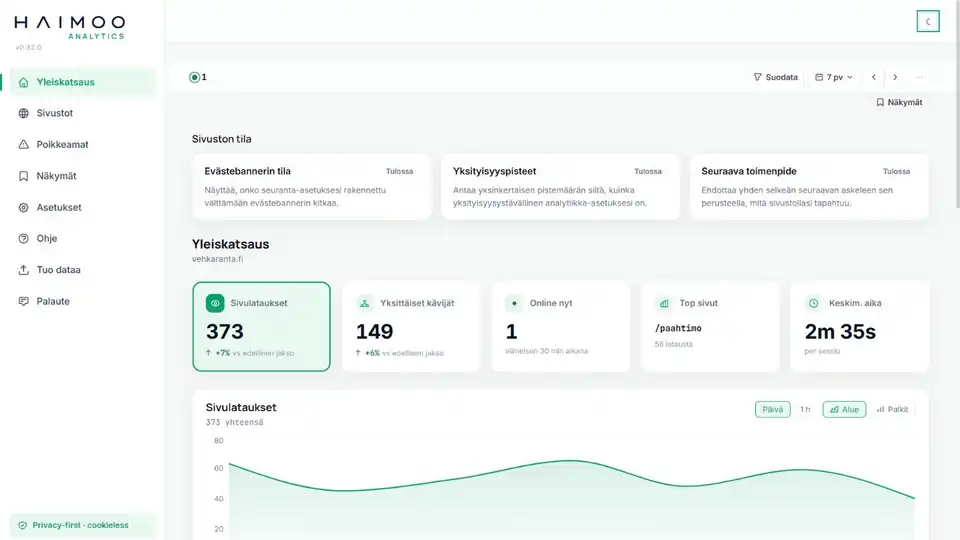The height and width of the screenshot is (540, 960).
Task: Click the page scrollbar thumb at the right edge
Action: point(957,104)
